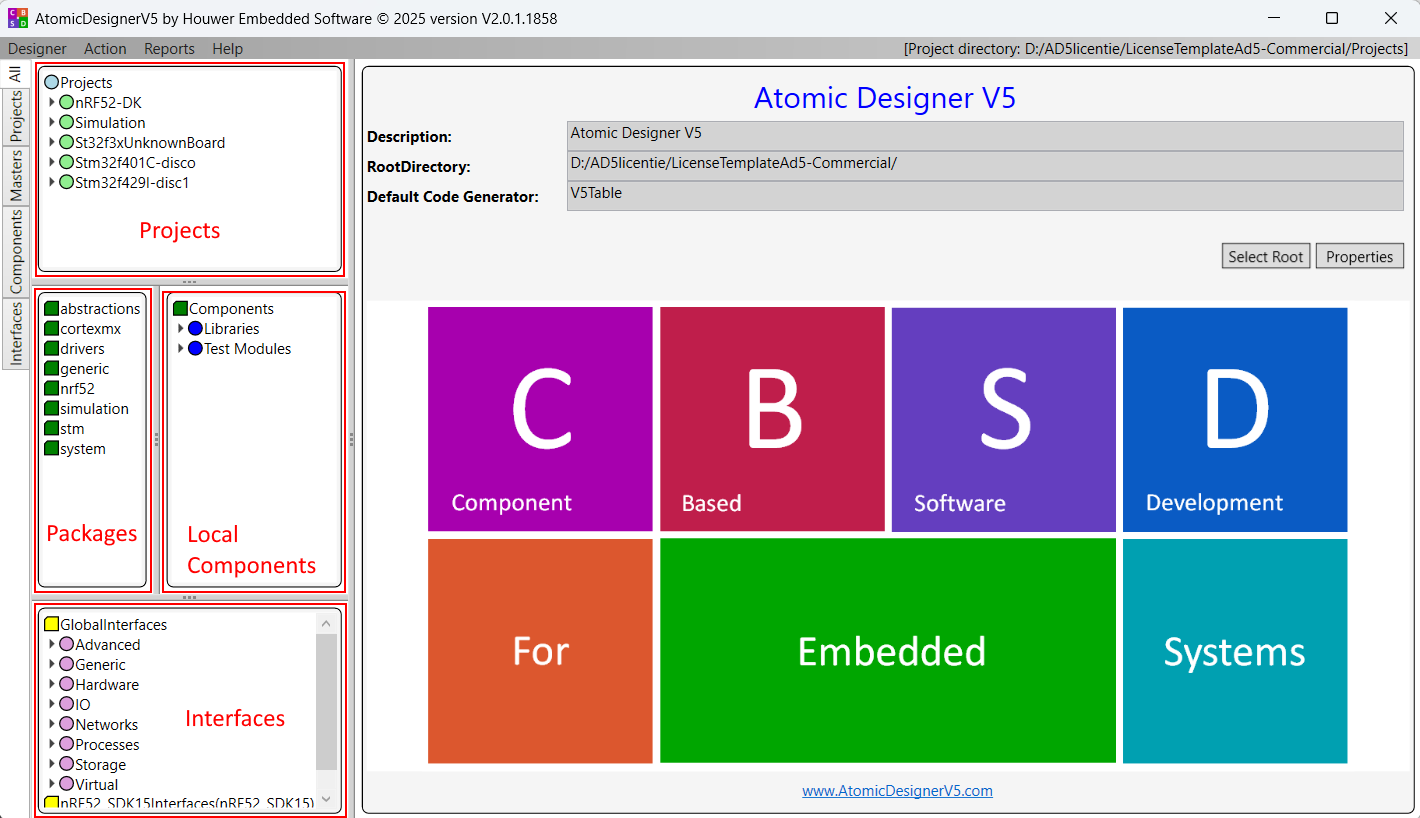Click the Default Code Generator field
1420x818 pixels.
pos(984,196)
